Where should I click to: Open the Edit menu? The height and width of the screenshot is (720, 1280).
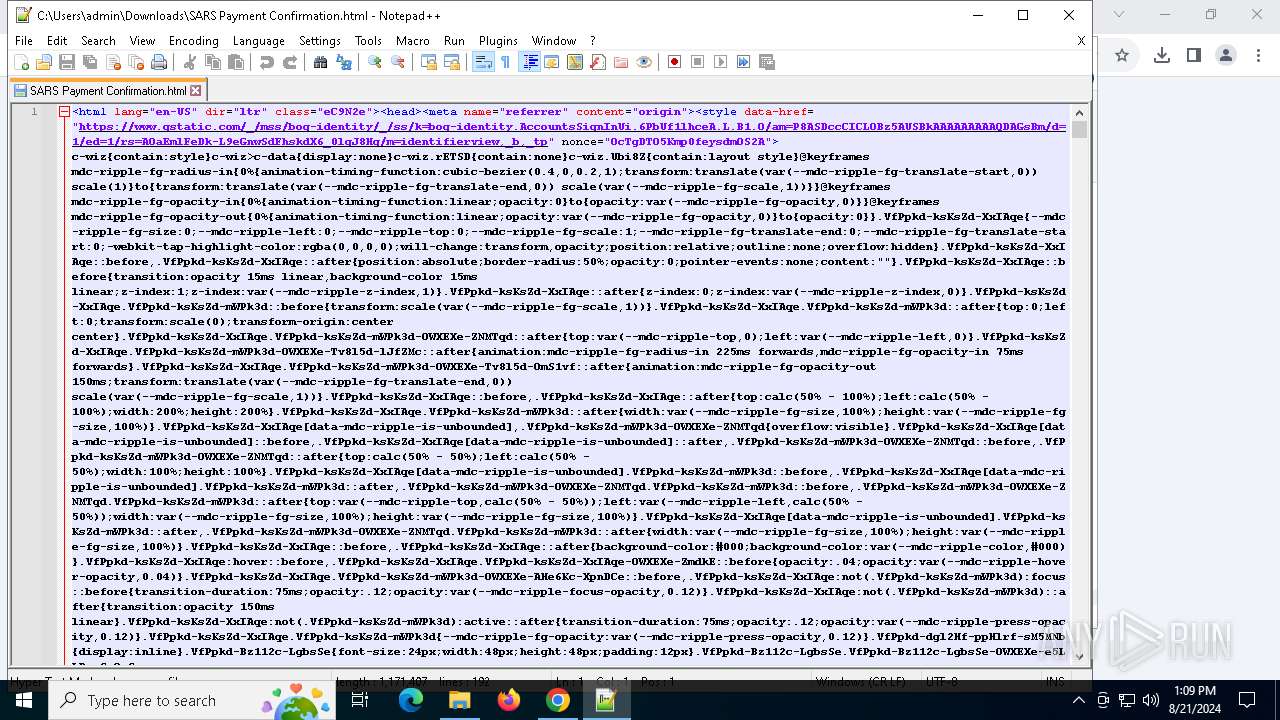(x=57, y=41)
